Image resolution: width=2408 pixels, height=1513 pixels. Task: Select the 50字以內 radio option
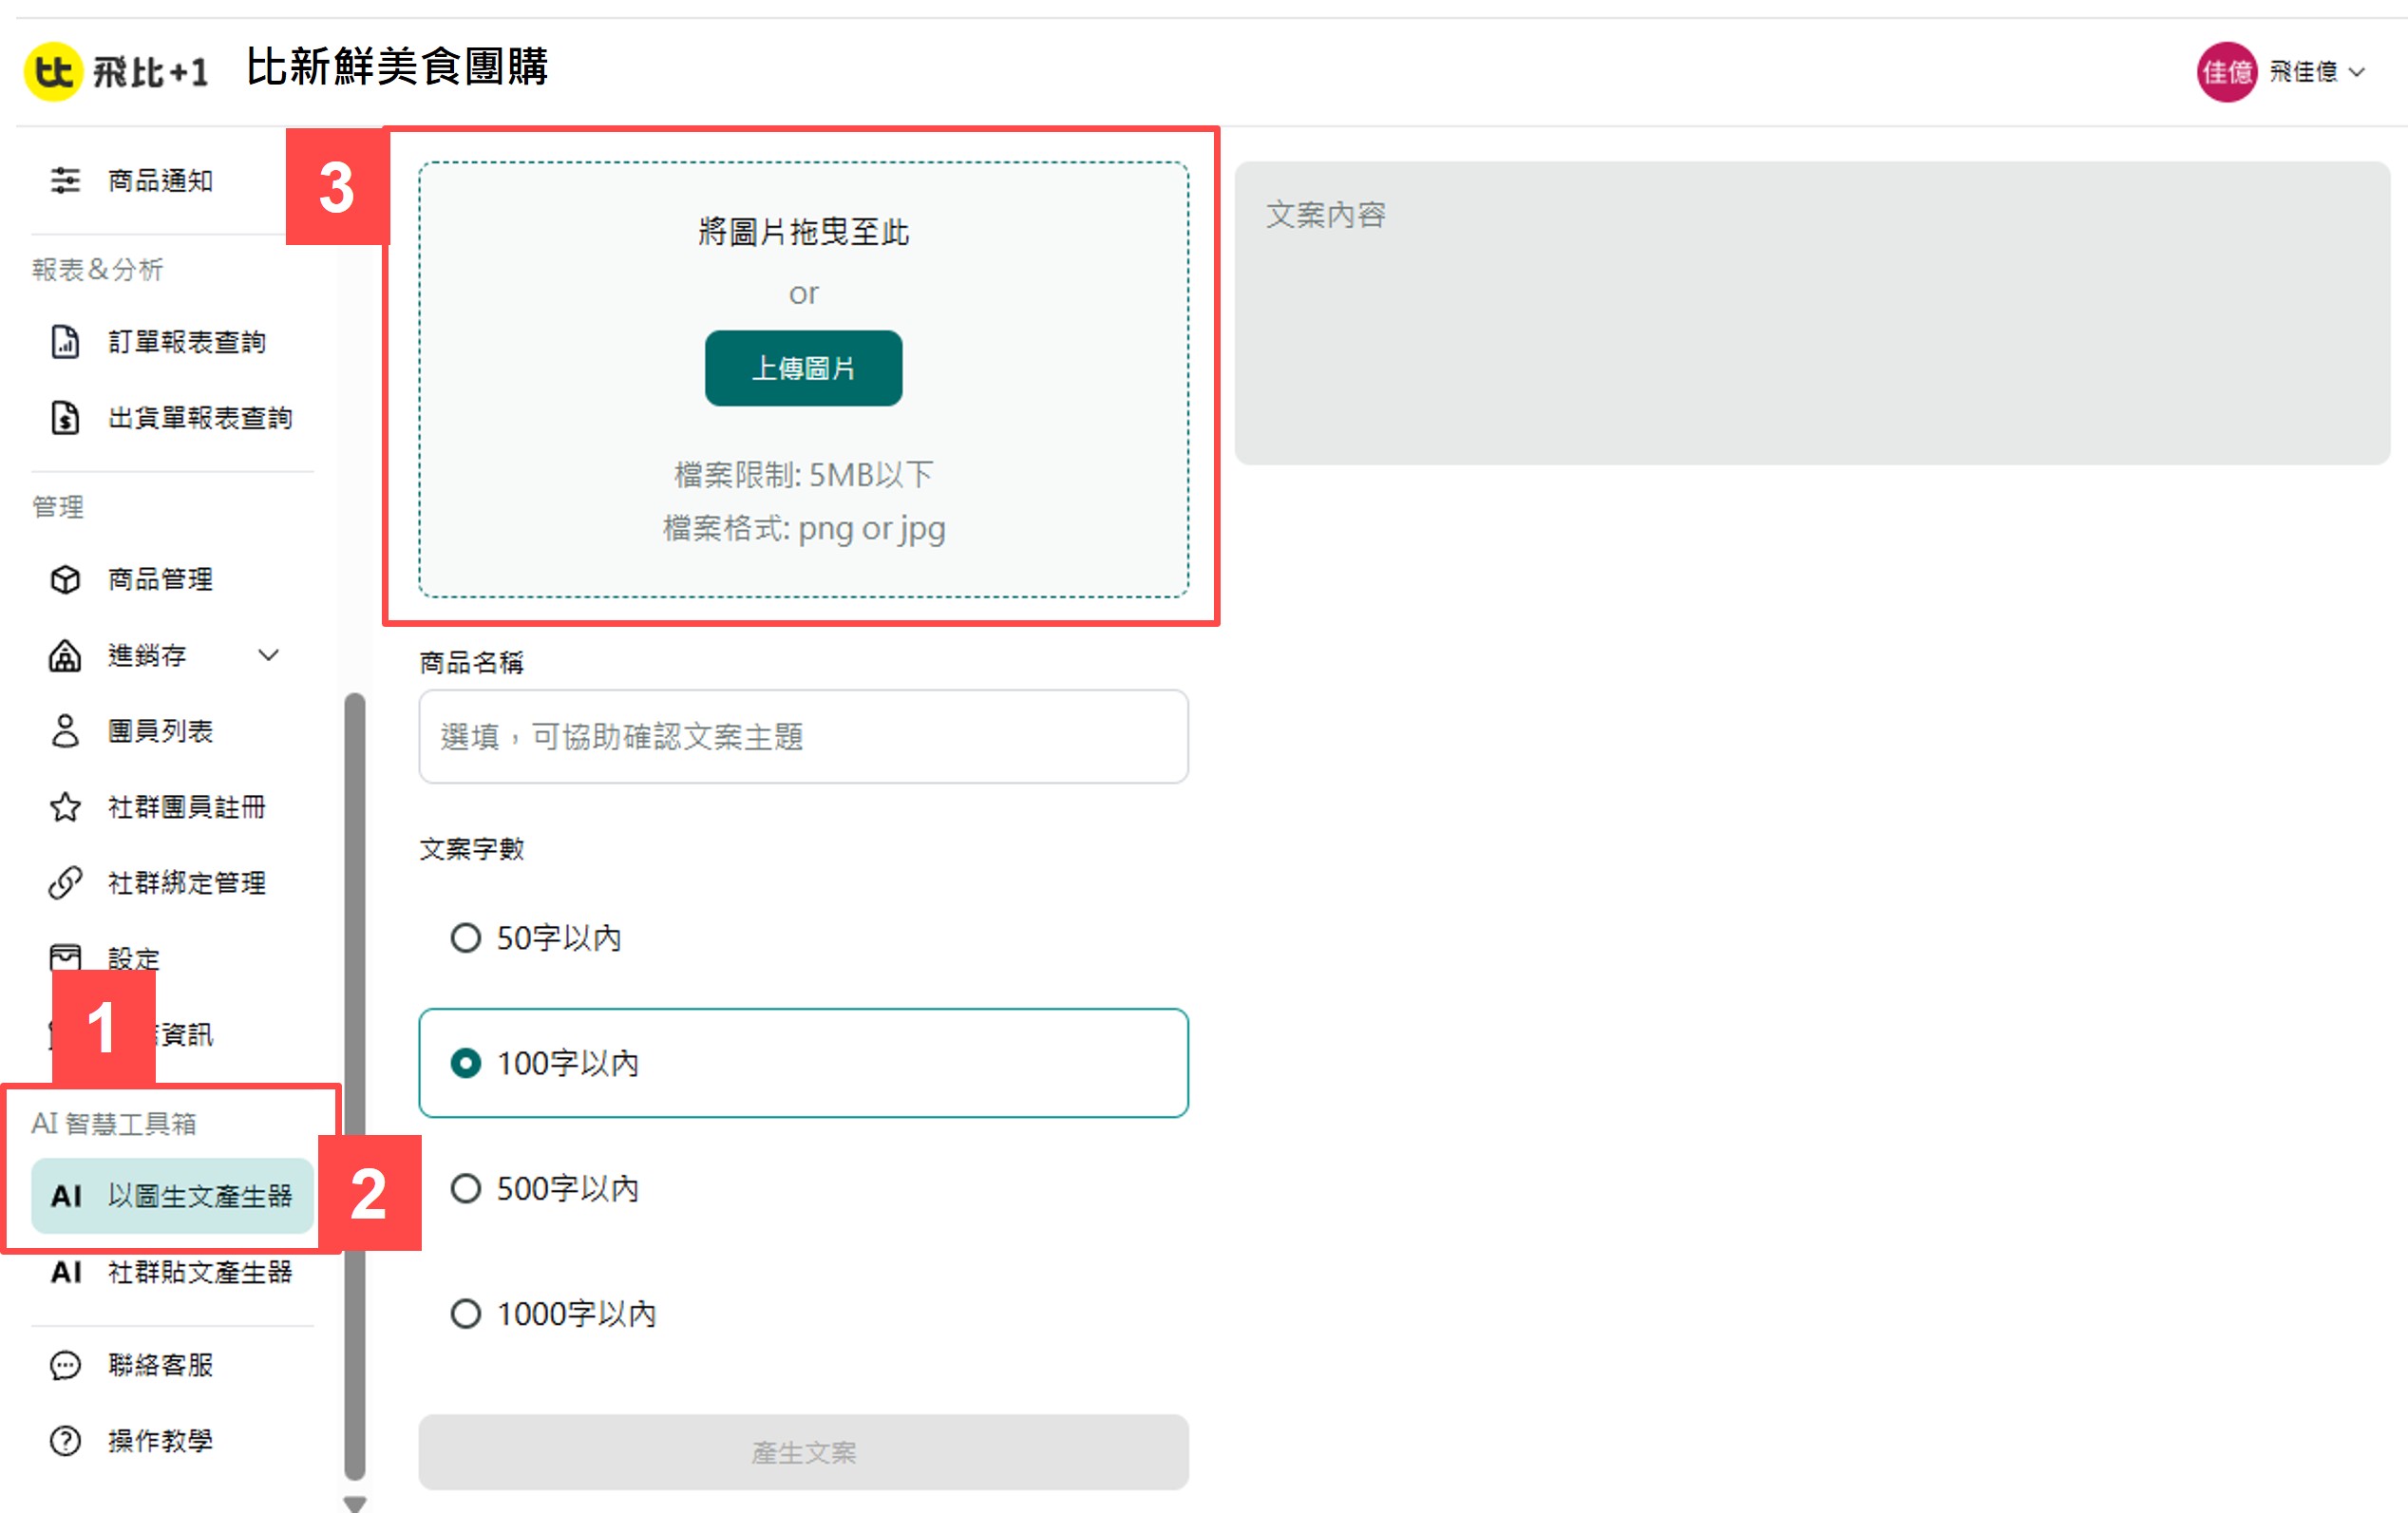point(465,938)
